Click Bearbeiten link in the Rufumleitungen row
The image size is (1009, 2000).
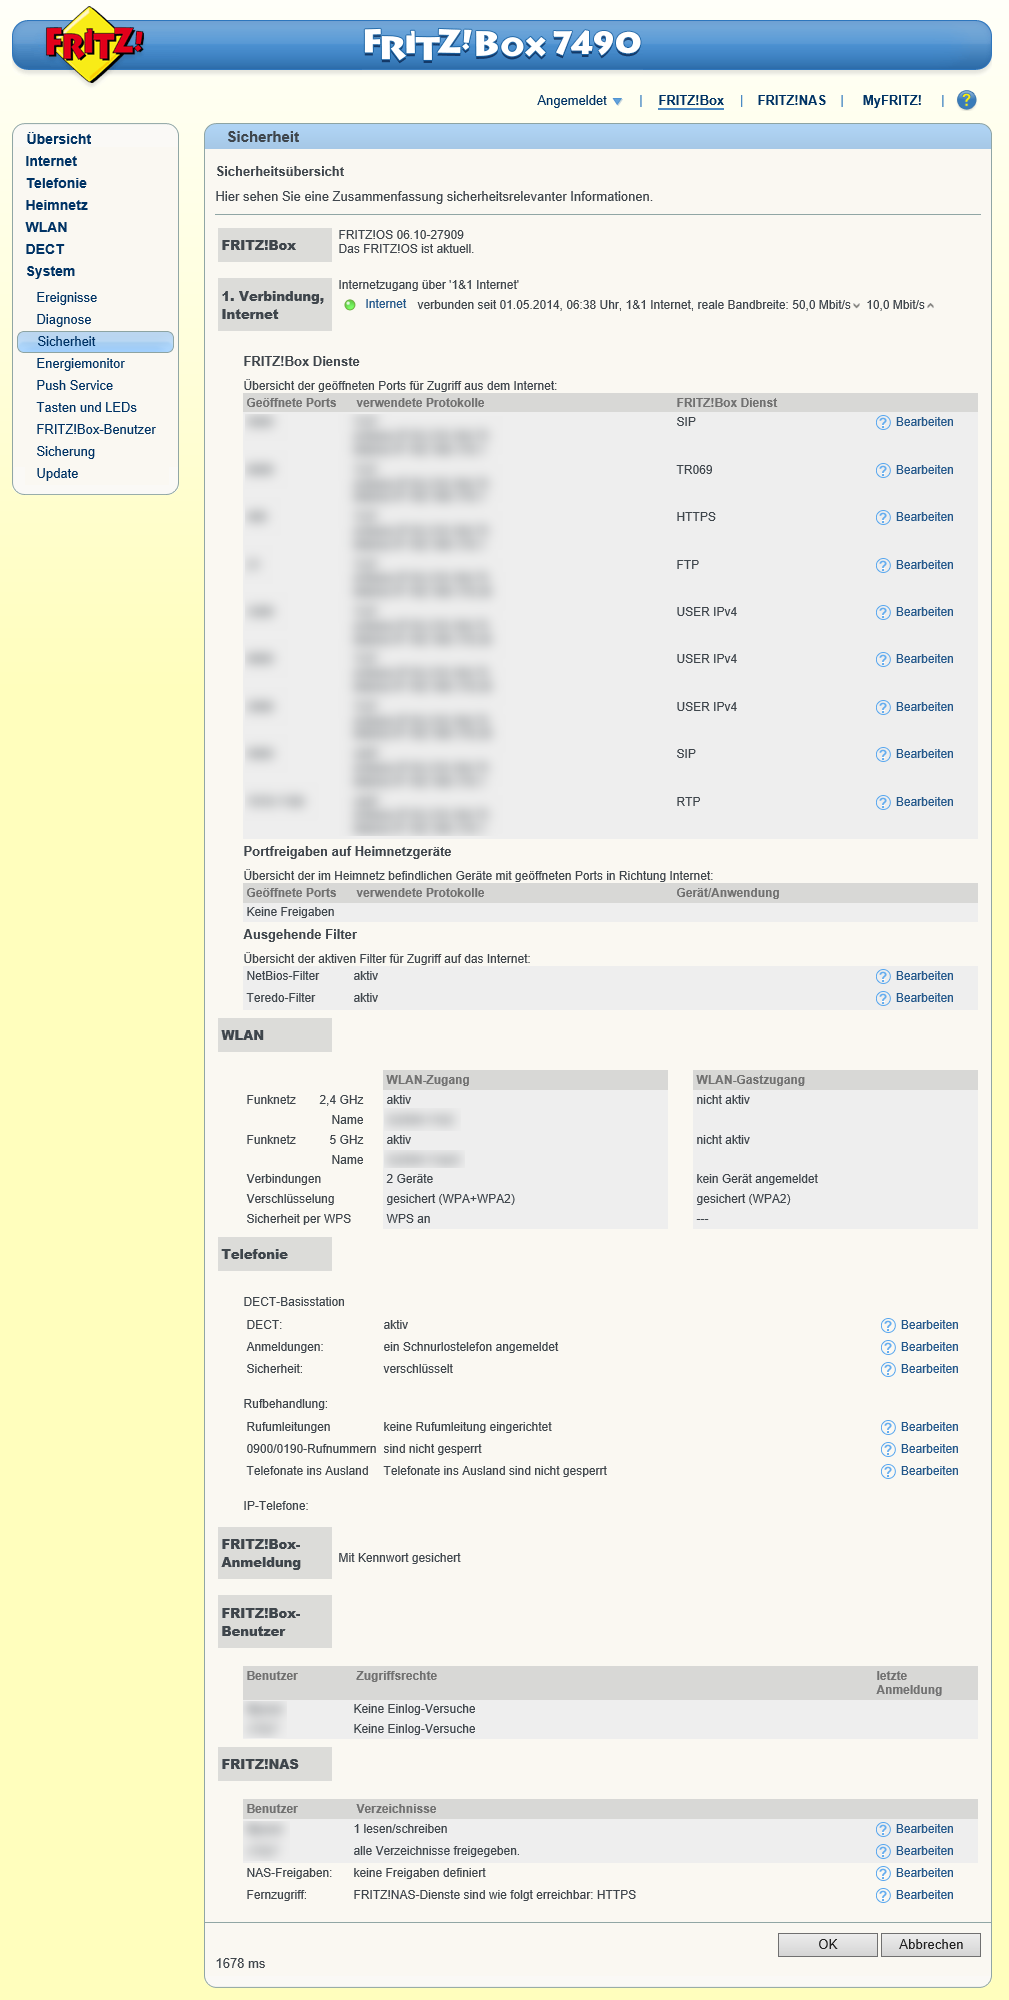(930, 1427)
